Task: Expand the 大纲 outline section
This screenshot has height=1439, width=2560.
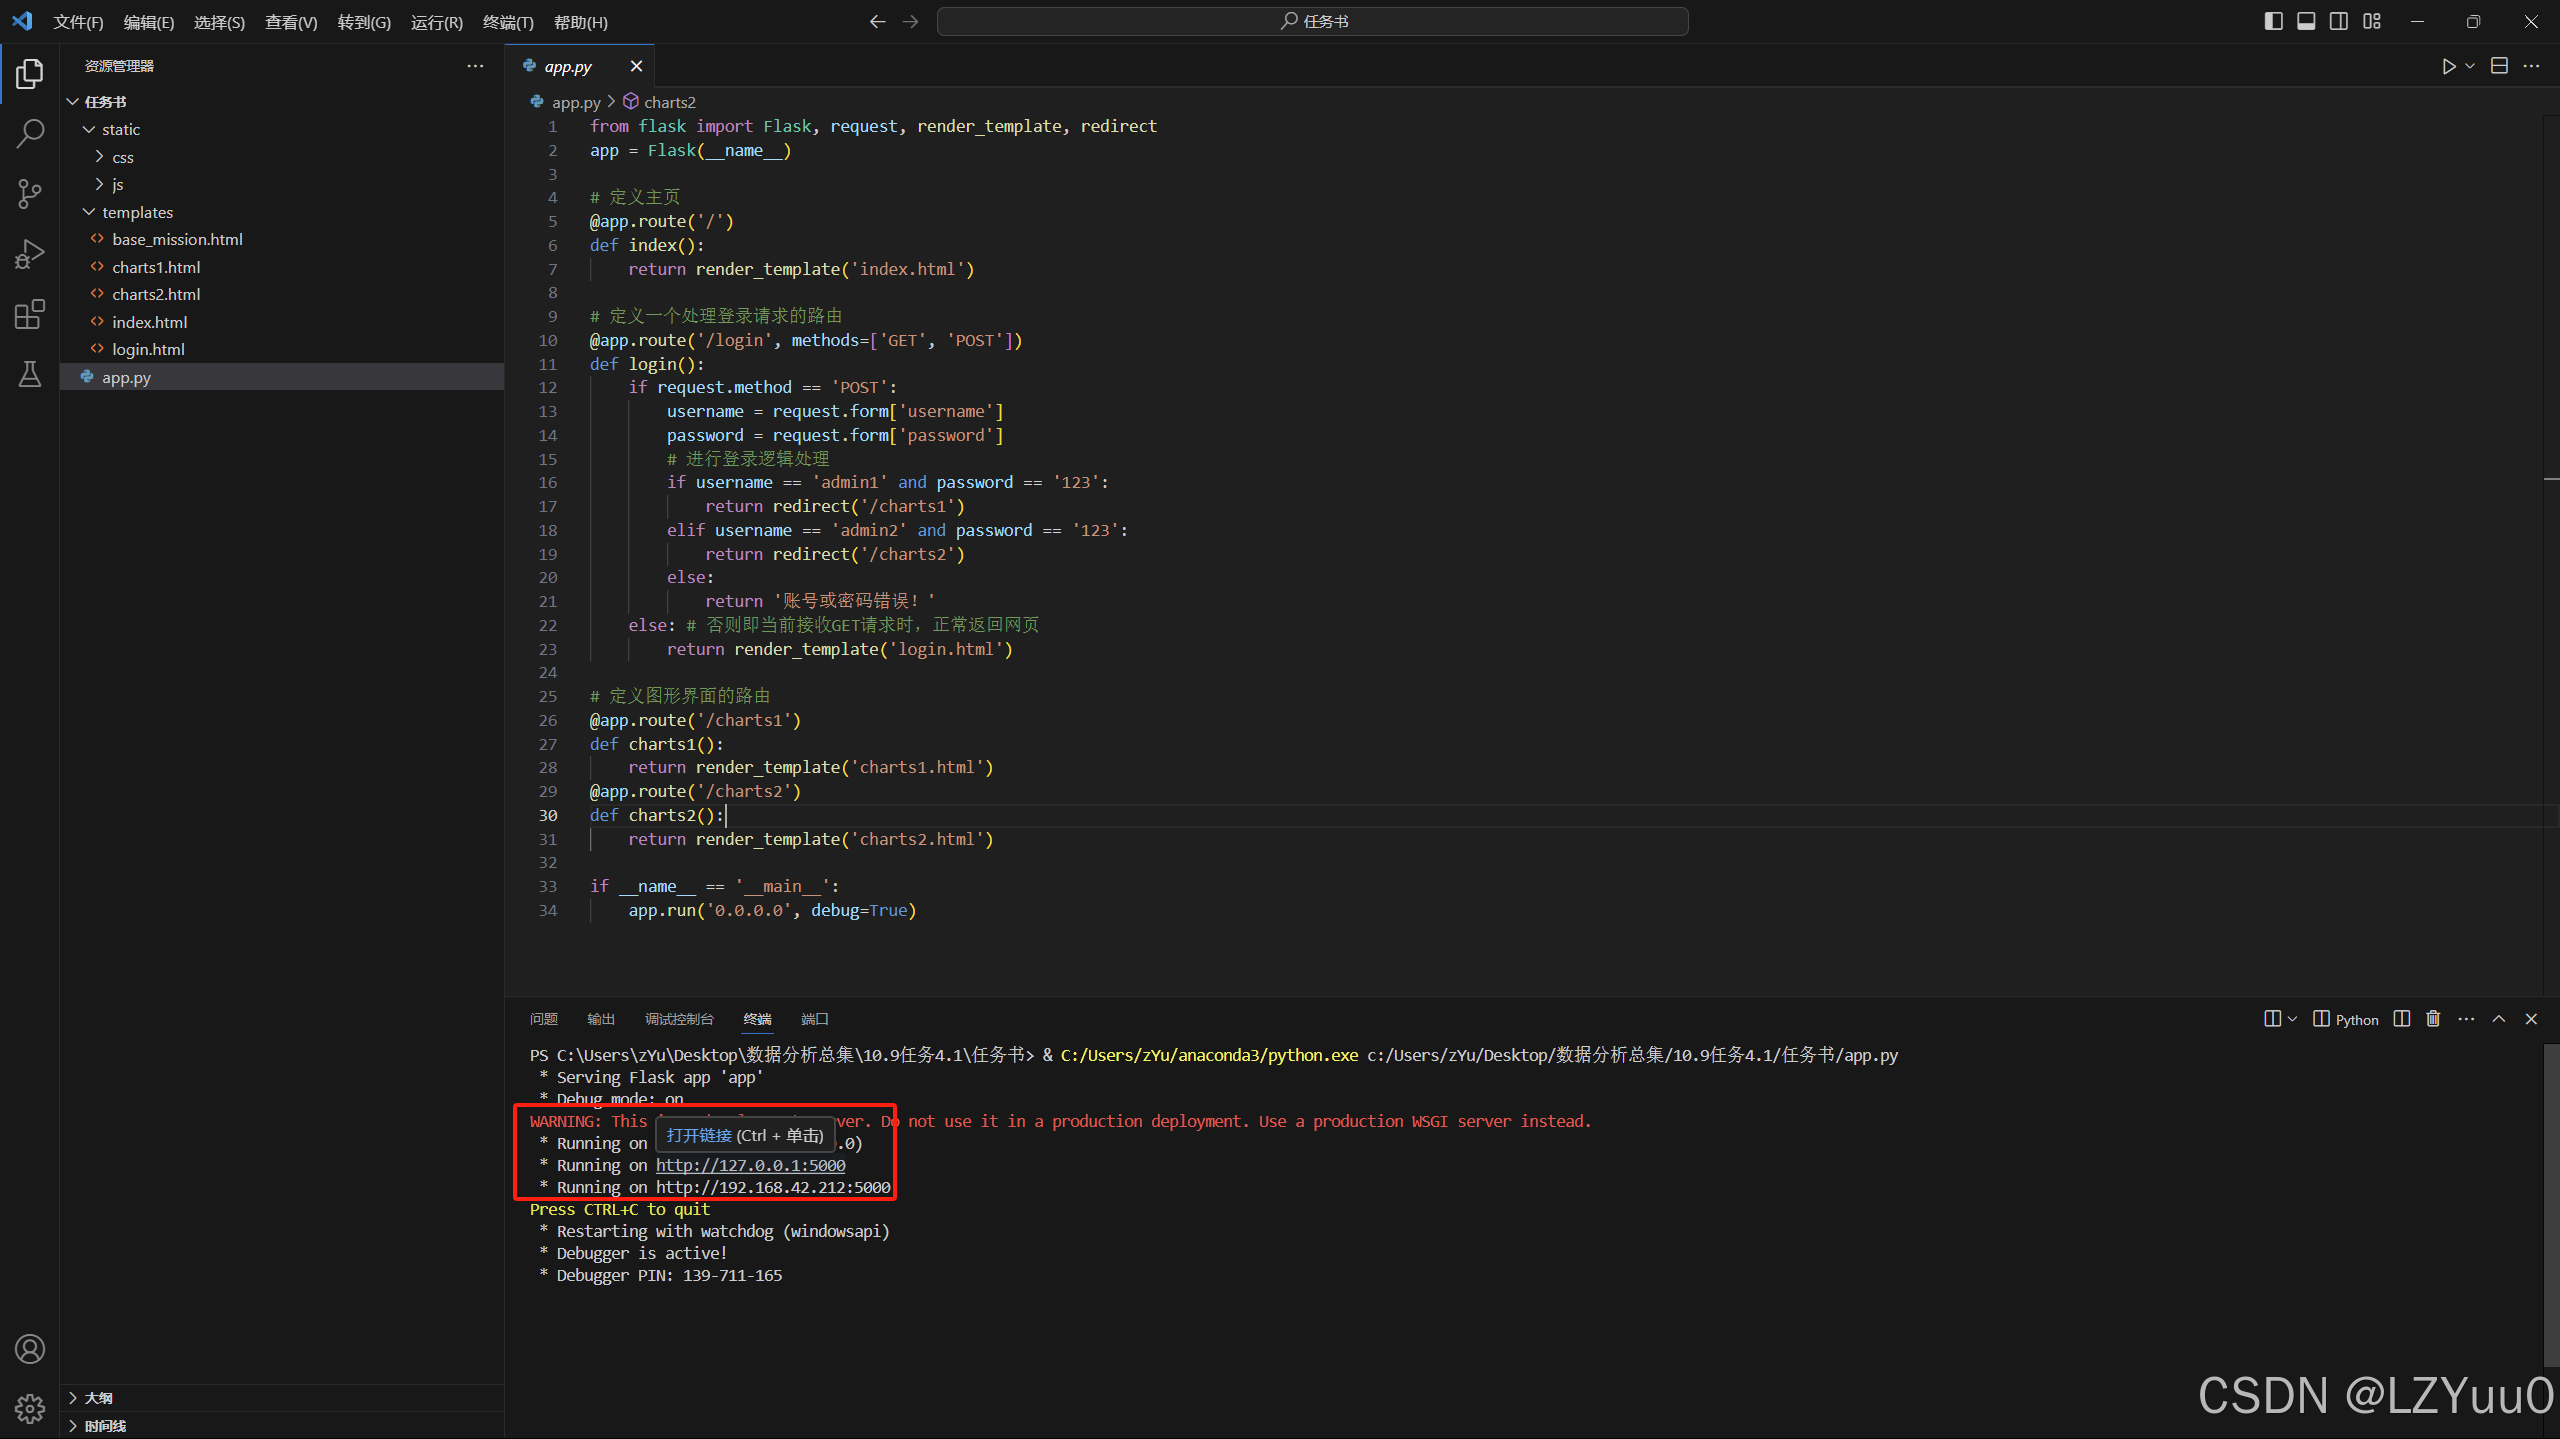Action: click(98, 1398)
